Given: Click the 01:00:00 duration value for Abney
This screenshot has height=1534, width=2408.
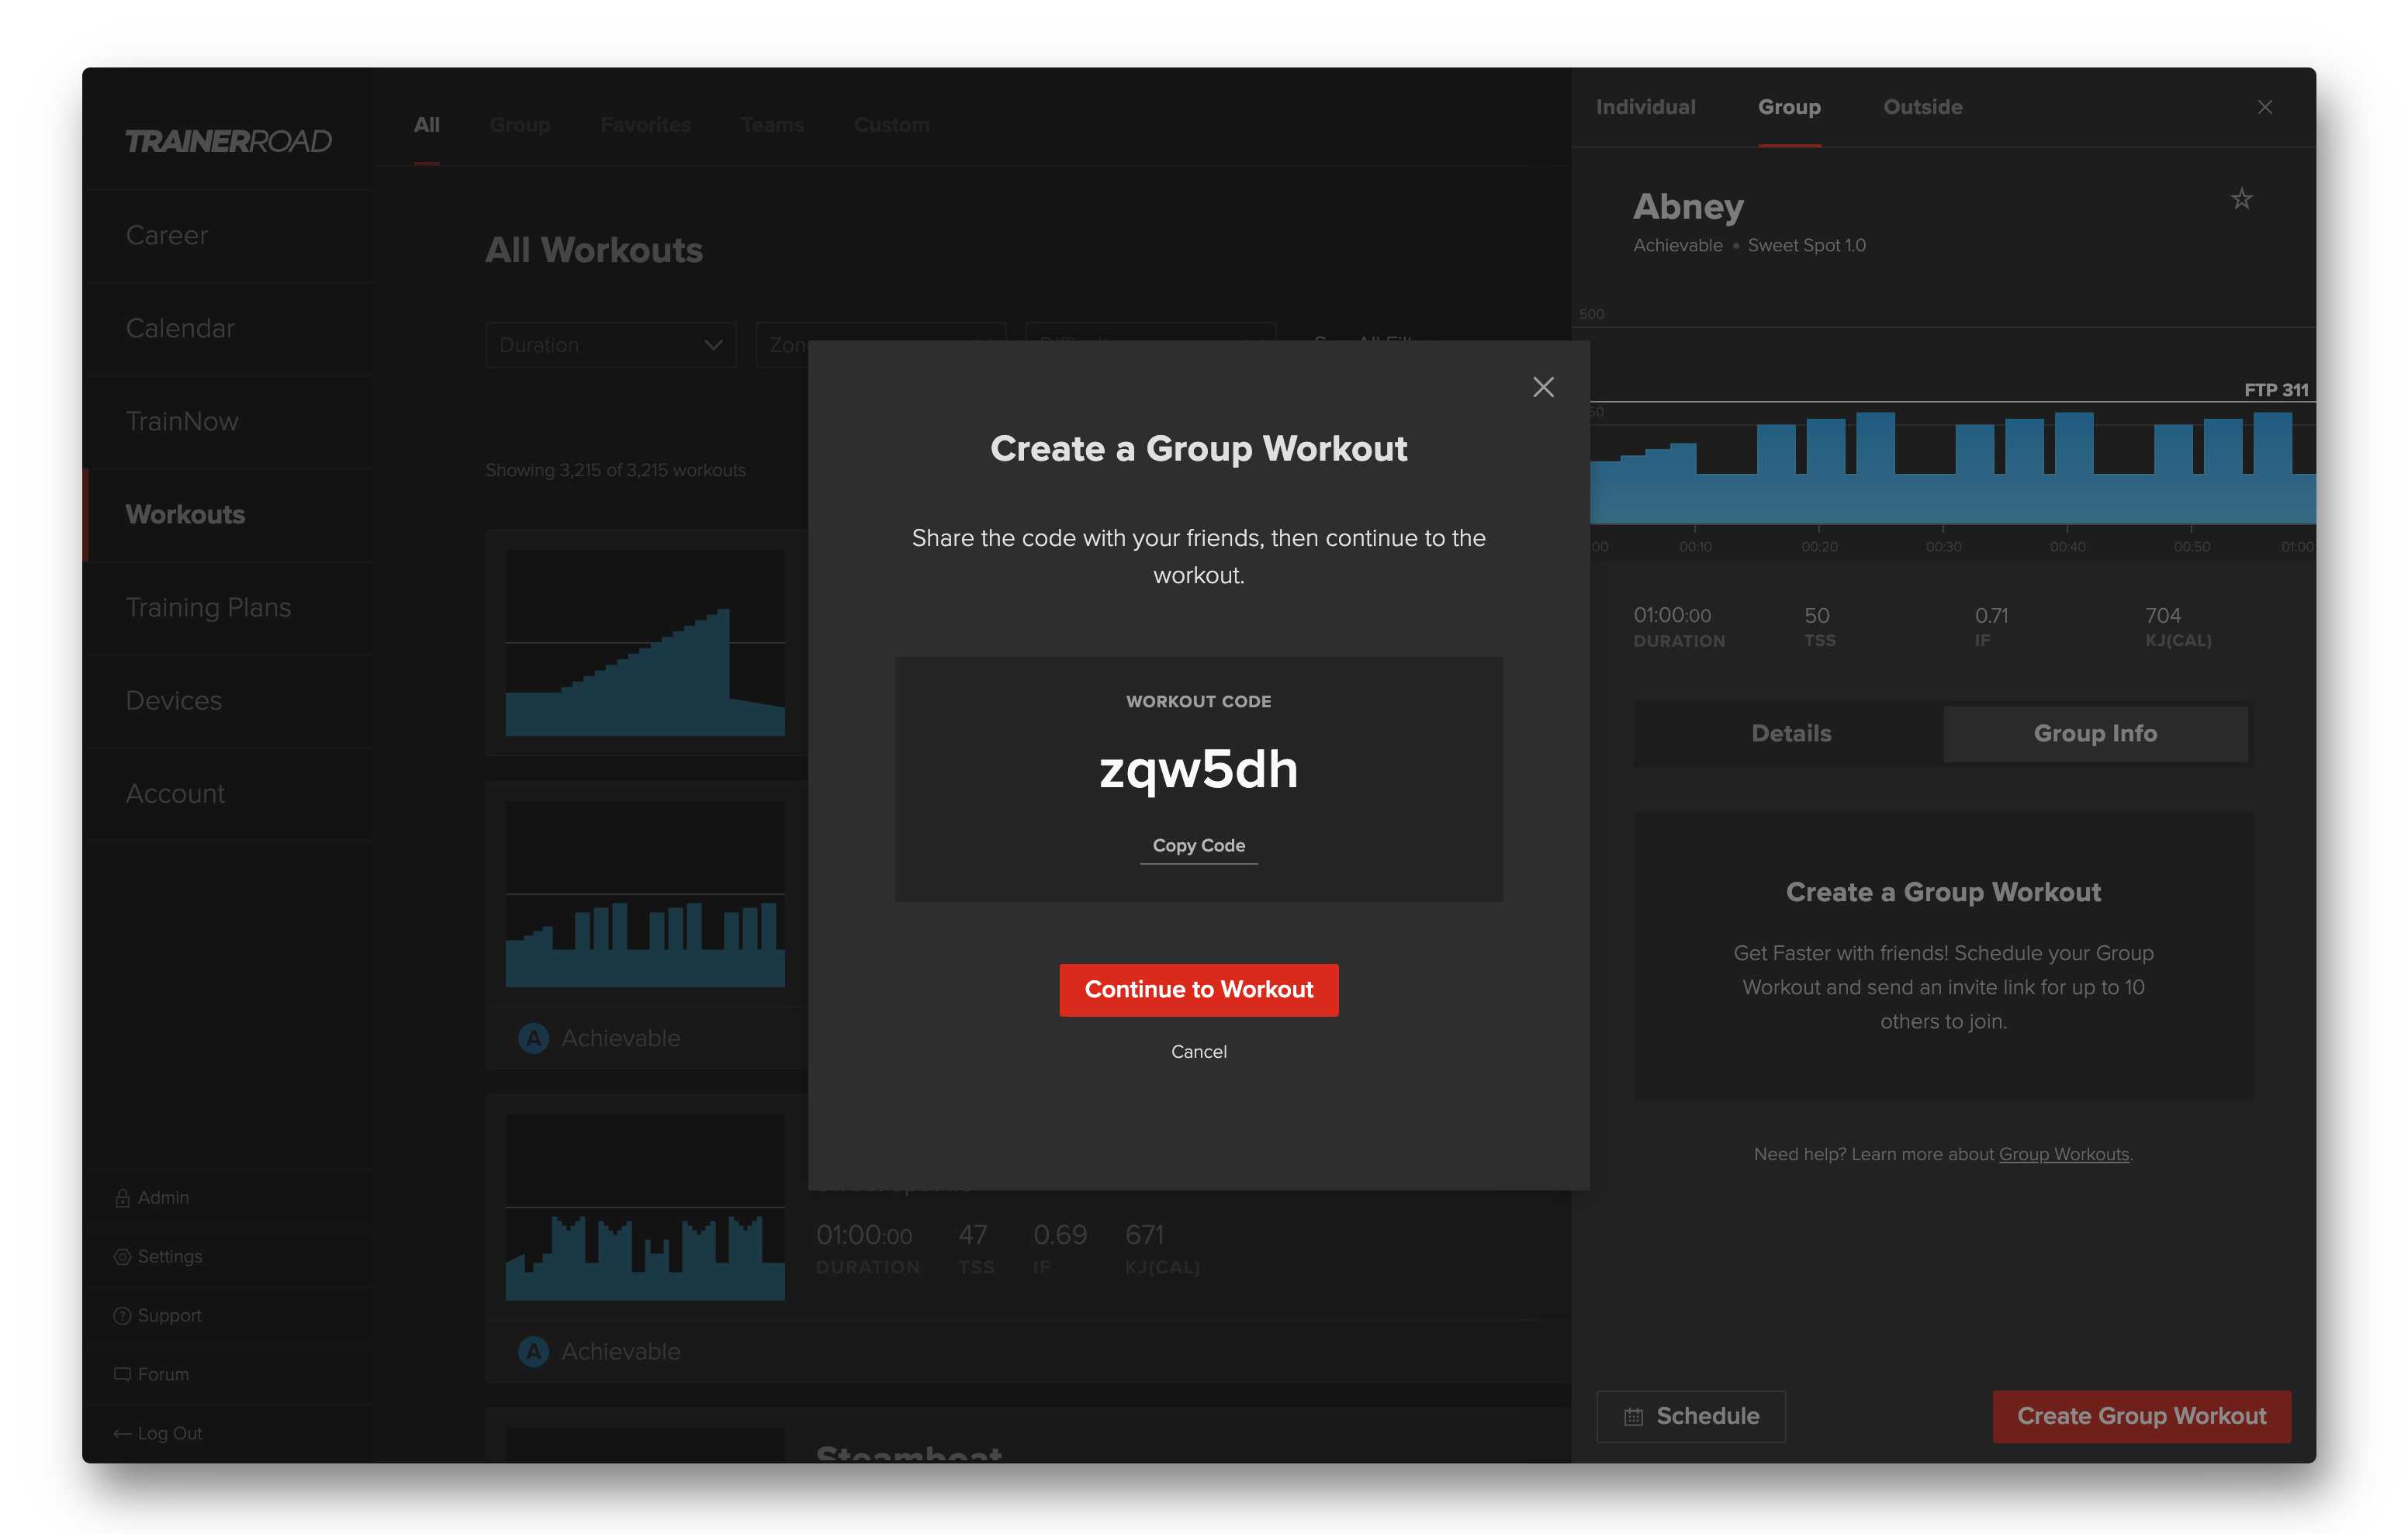Looking at the screenshot, I should (x=1672, y=615).
